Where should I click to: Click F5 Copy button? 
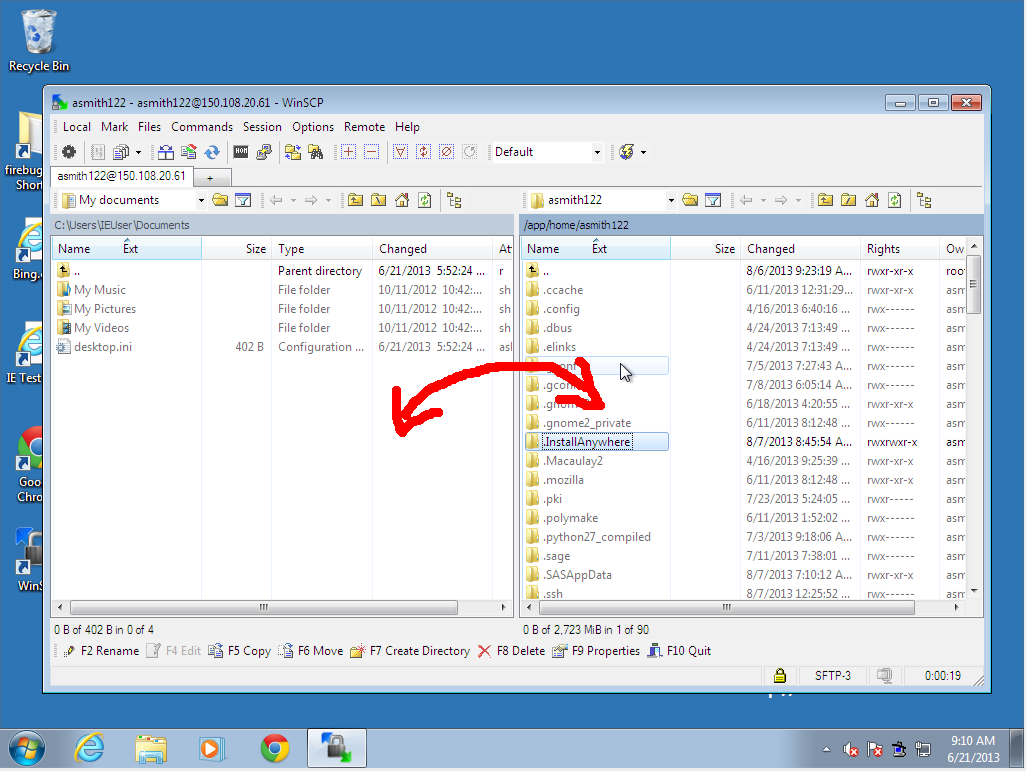click(239, 651)
